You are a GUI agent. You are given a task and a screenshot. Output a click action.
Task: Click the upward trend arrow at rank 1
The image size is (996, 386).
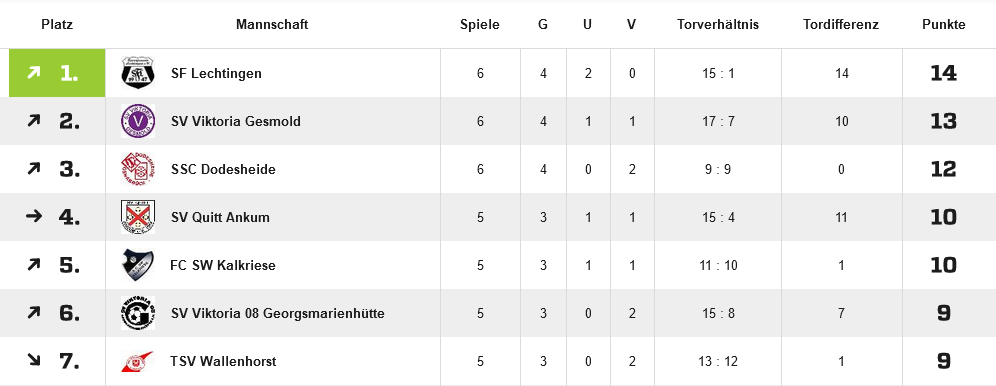click(33, 72)
